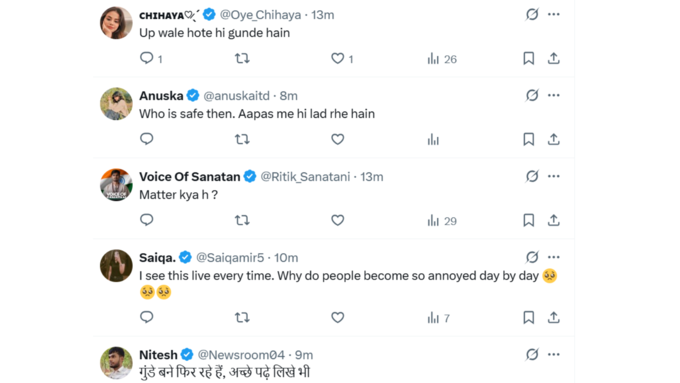
Task: Toggle bookmark on CHIHAYA's tweet
Action: (528, 58)
